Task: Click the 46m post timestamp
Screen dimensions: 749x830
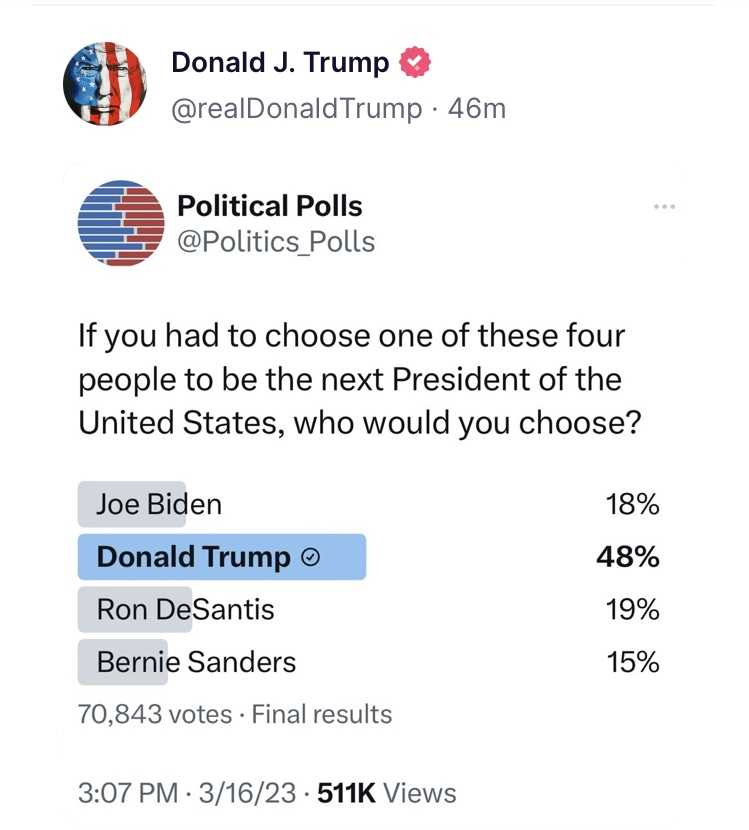Action: 477,108
